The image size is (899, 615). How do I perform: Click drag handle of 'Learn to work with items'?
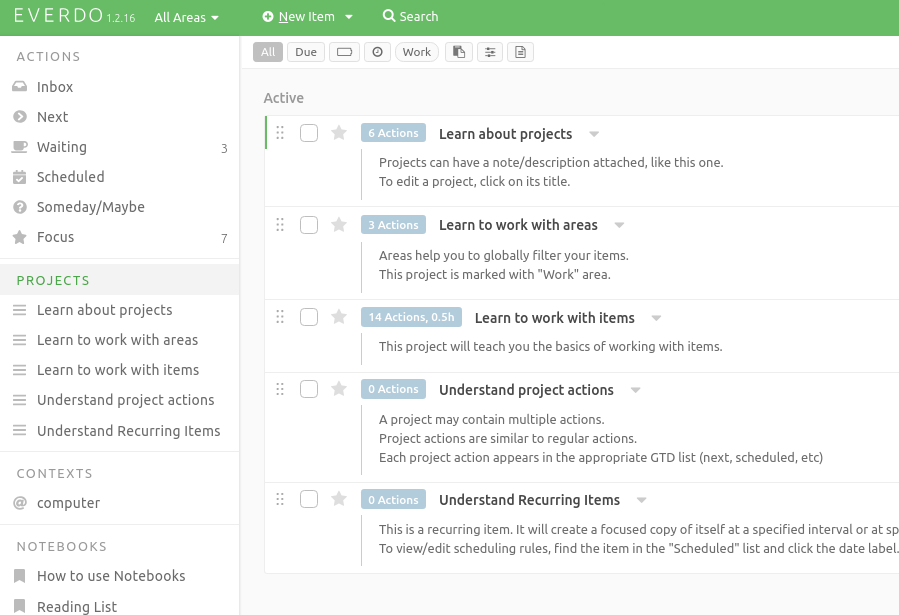pyautogui.click(x=280, y=317)
